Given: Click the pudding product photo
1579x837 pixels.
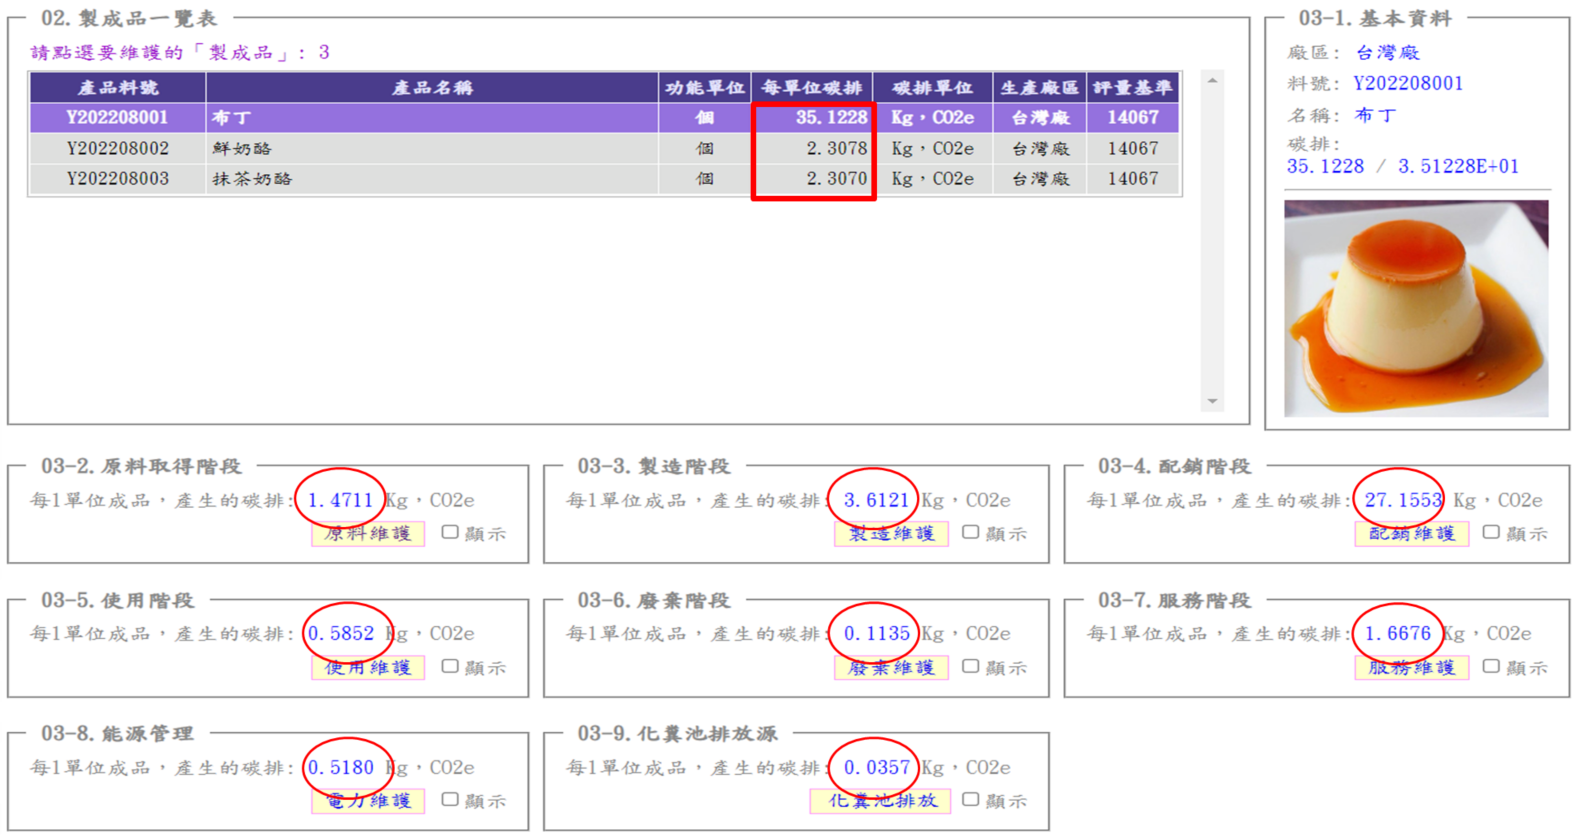Looking at the screenshot, I should coord(1416,308).
